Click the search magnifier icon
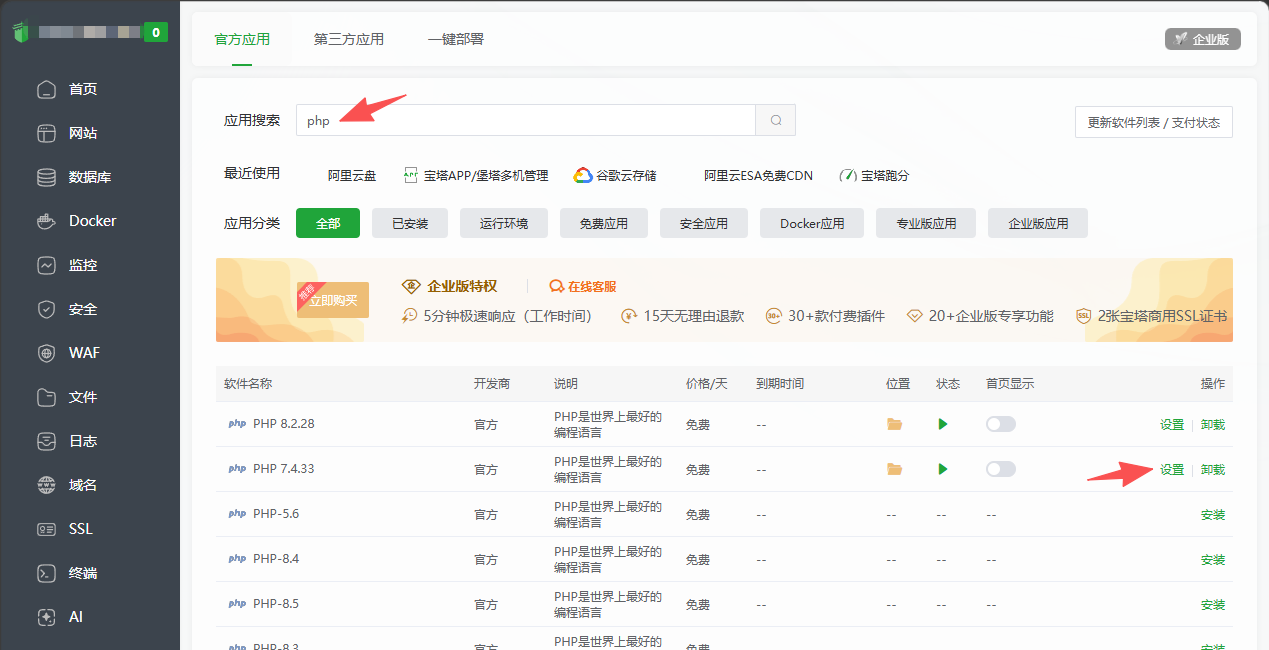Viewport: 1269px width, 650px height. pos(776,120)
